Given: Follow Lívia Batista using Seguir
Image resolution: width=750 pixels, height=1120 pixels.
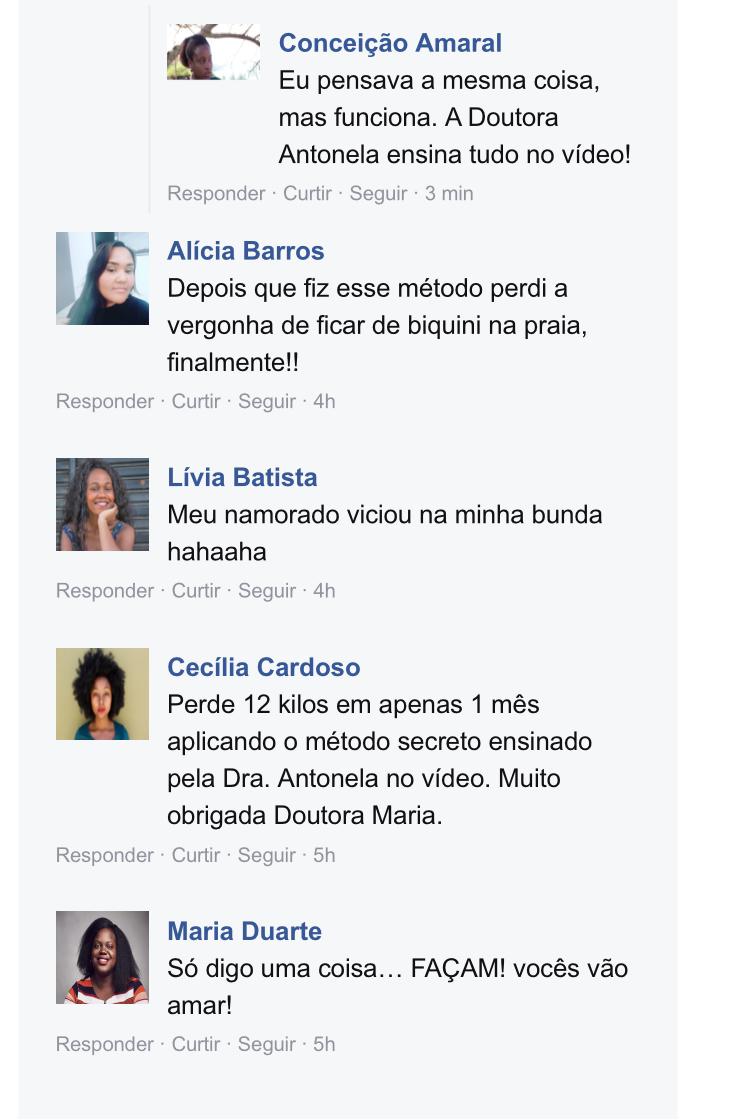Looking at the screenshot, I should tap(266, 591).
